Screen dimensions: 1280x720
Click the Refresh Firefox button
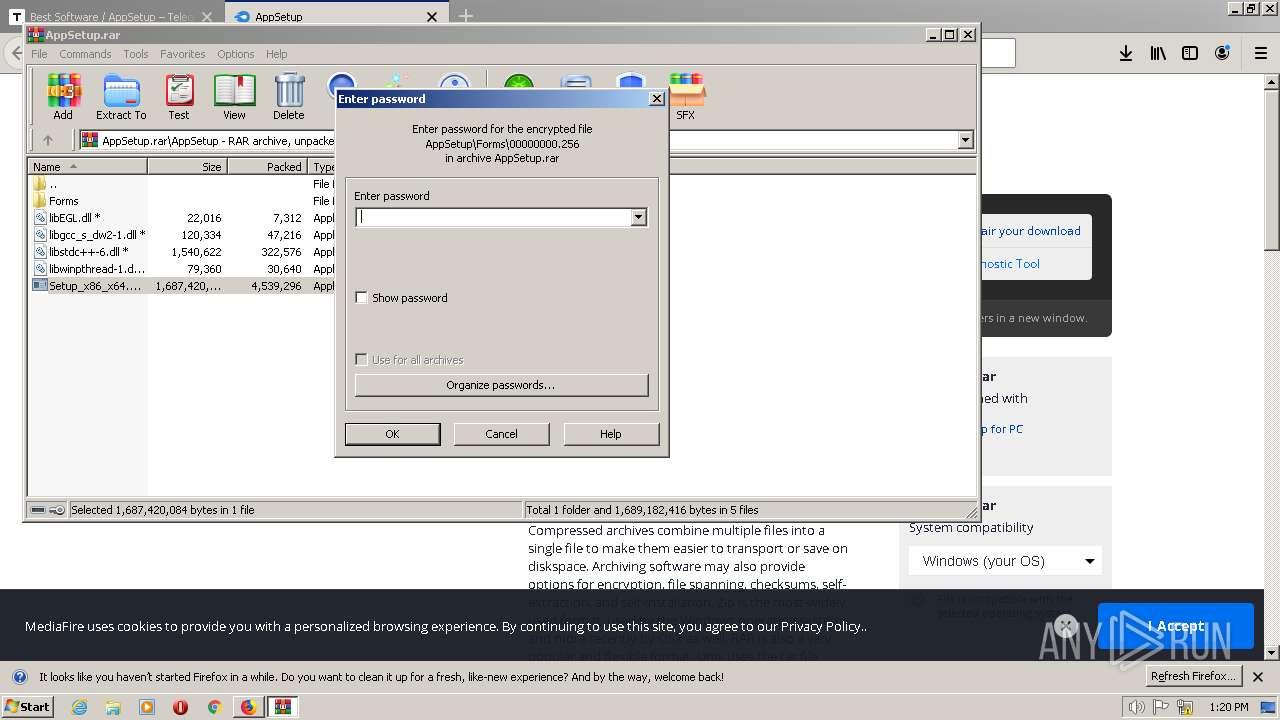coord(1193,676)
